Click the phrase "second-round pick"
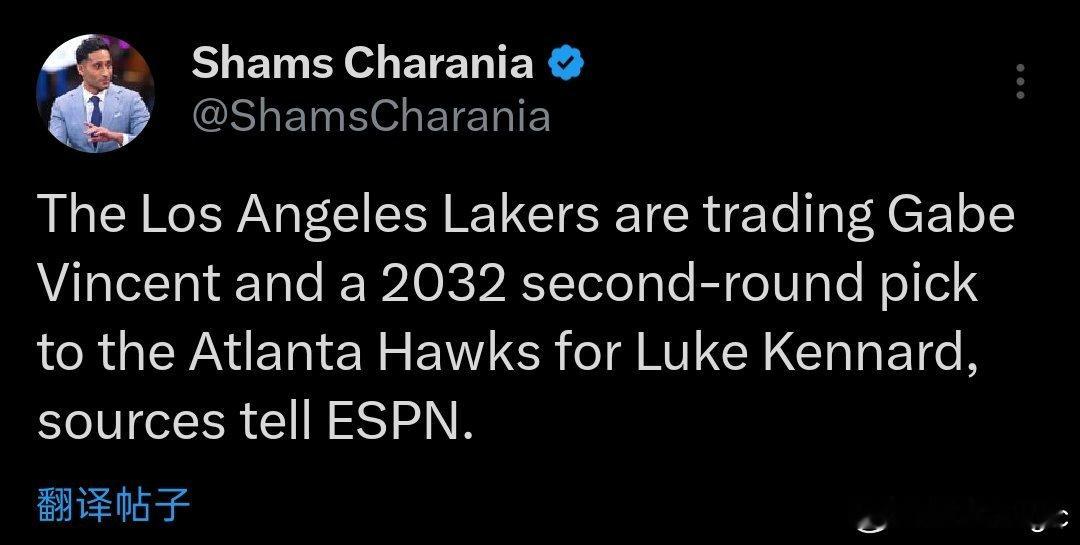 (748, 285)
